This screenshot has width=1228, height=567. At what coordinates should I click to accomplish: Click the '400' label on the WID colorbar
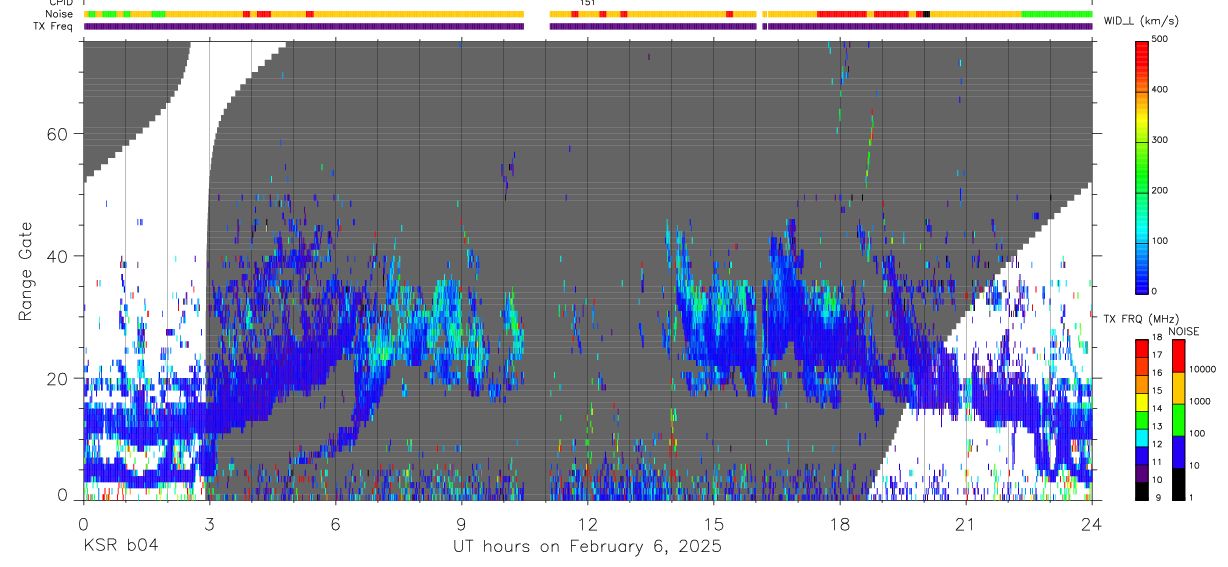[x=1161, y=90]
